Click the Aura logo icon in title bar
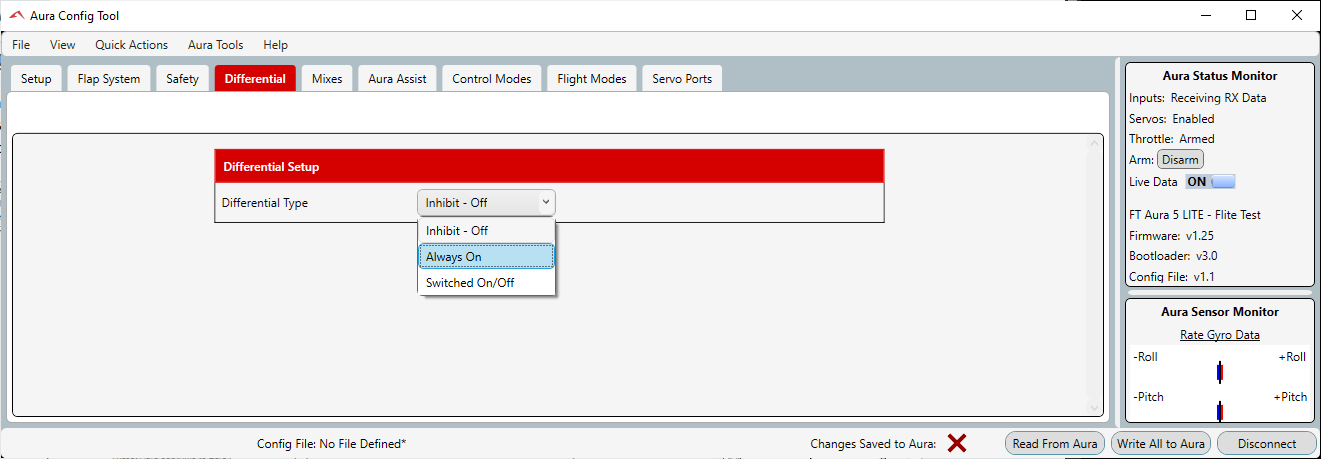This screenshot has width=1321, height=459. point(16,16)
